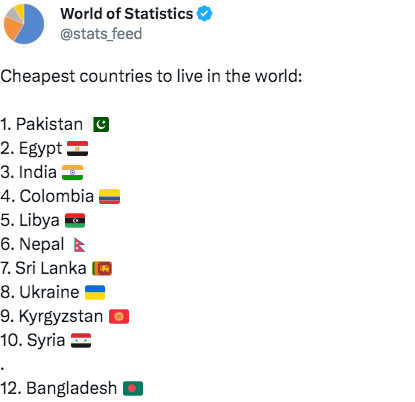This screenshot has height=402, width=415.
Task: Click the @stats_feed handle
Action: pyautogui.click(x=101, y=34)
